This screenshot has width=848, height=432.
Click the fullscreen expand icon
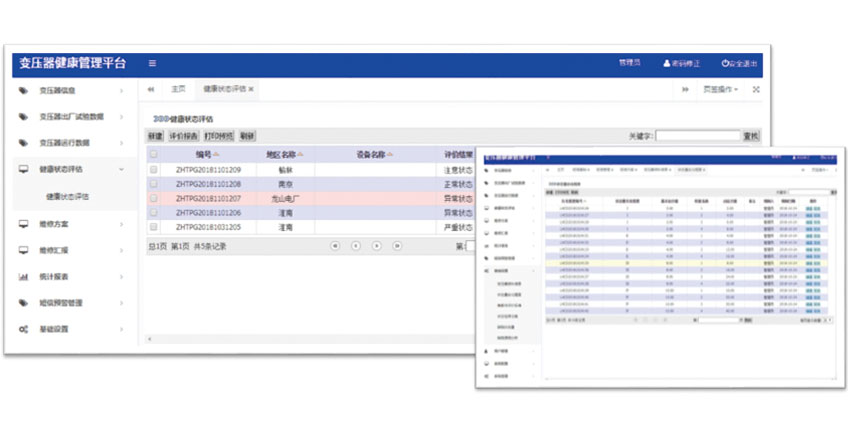pyautogui.click(x=755, y=90)
